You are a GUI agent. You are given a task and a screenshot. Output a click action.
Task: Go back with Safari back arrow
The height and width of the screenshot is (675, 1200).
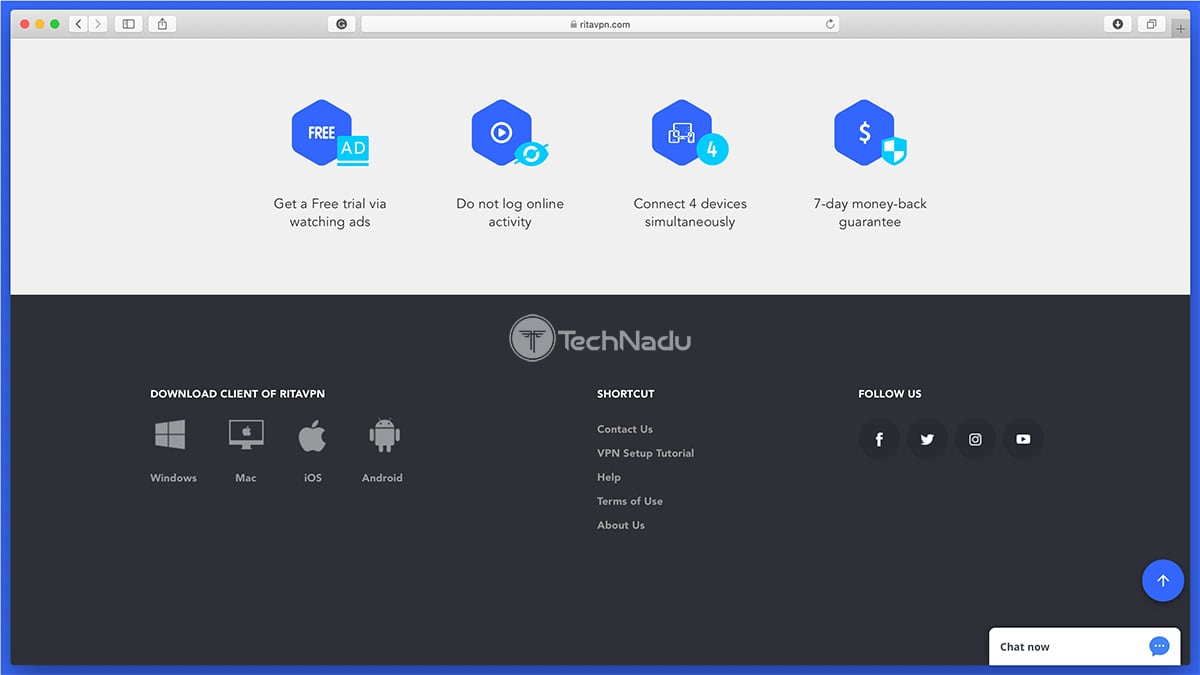pyautogui.click(x=79, y=24)
